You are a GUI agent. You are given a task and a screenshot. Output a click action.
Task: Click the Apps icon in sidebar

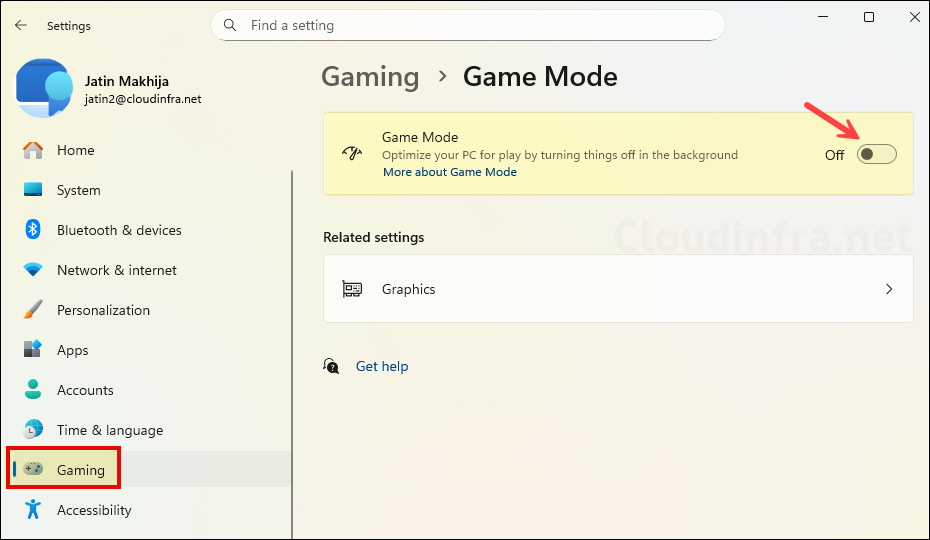pos(33,349)
